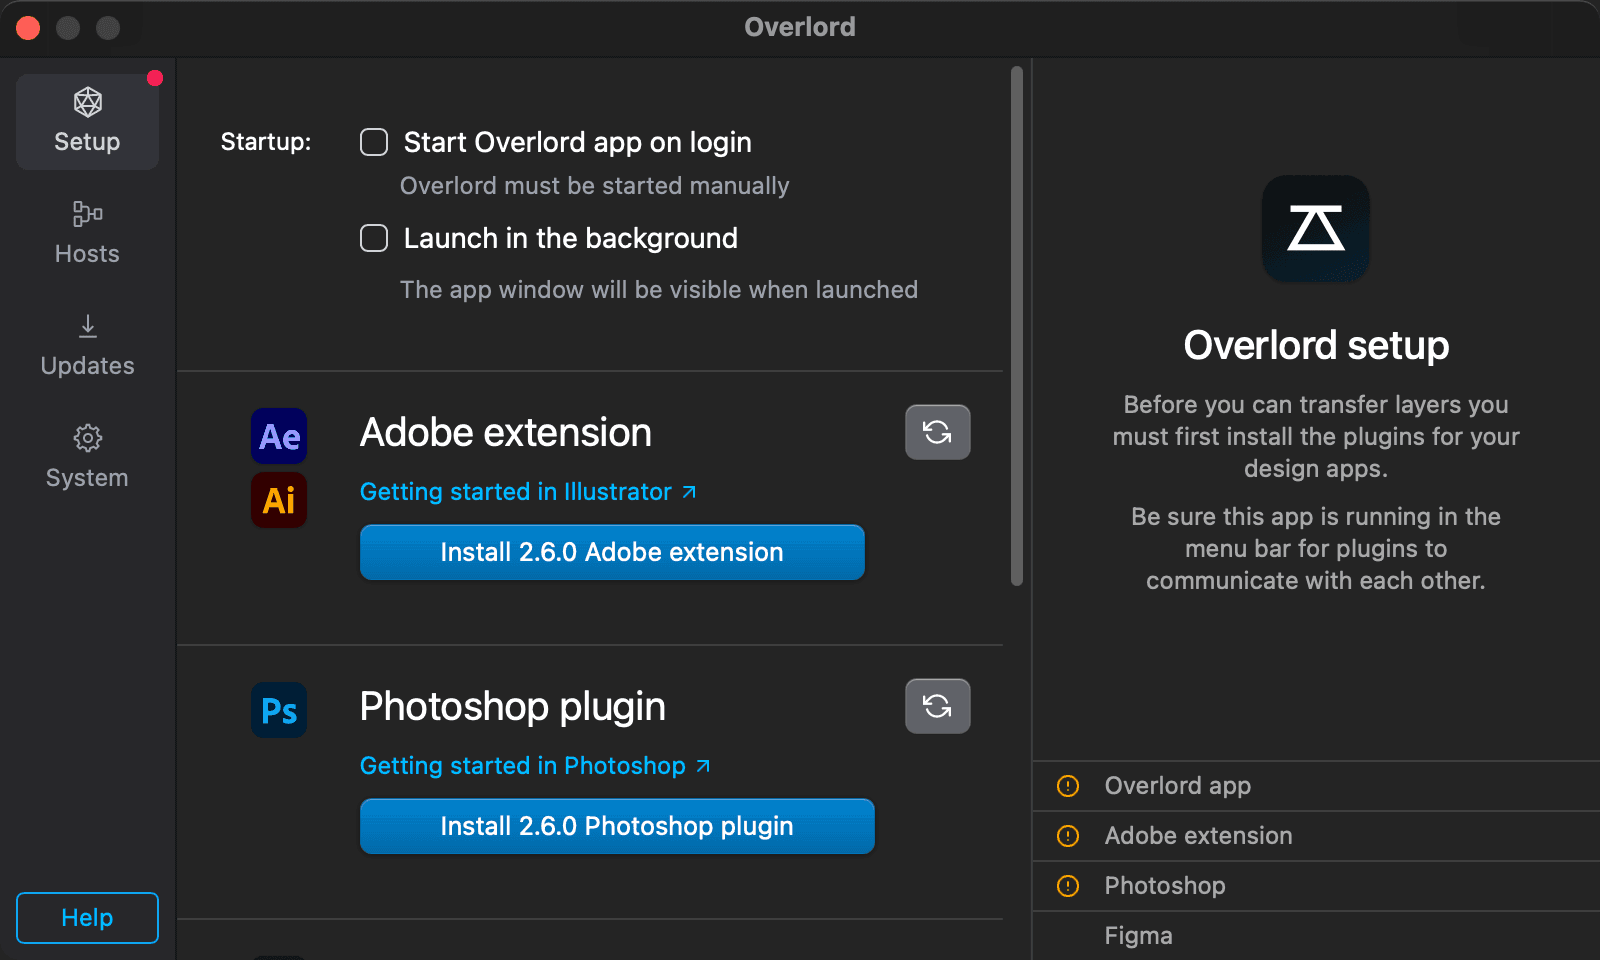The image size is (1600, 960).
Task: Click the Photoshop plugin heading
Action: click(513, 707)
